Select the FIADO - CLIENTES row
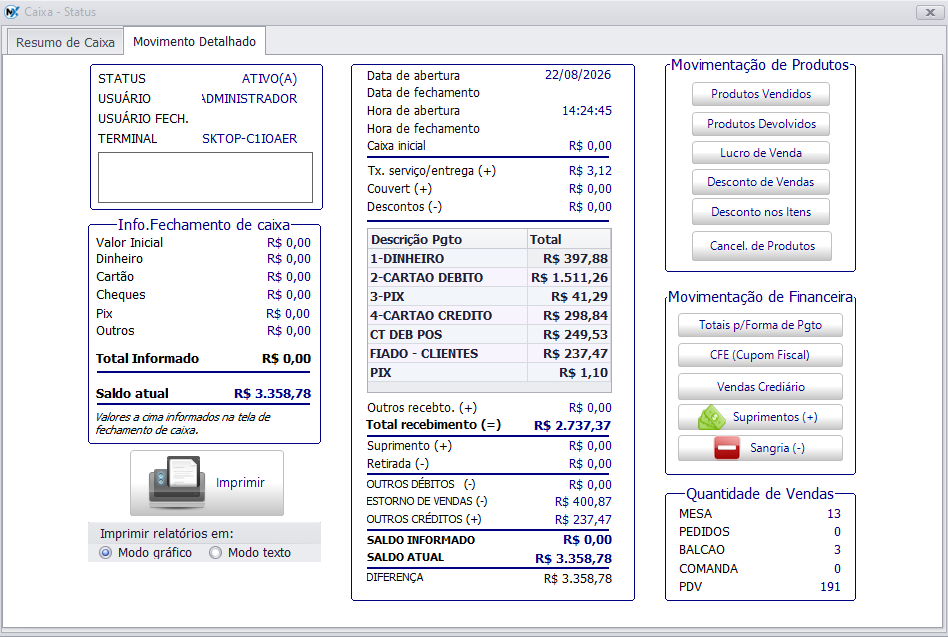 tap(489, 354)
